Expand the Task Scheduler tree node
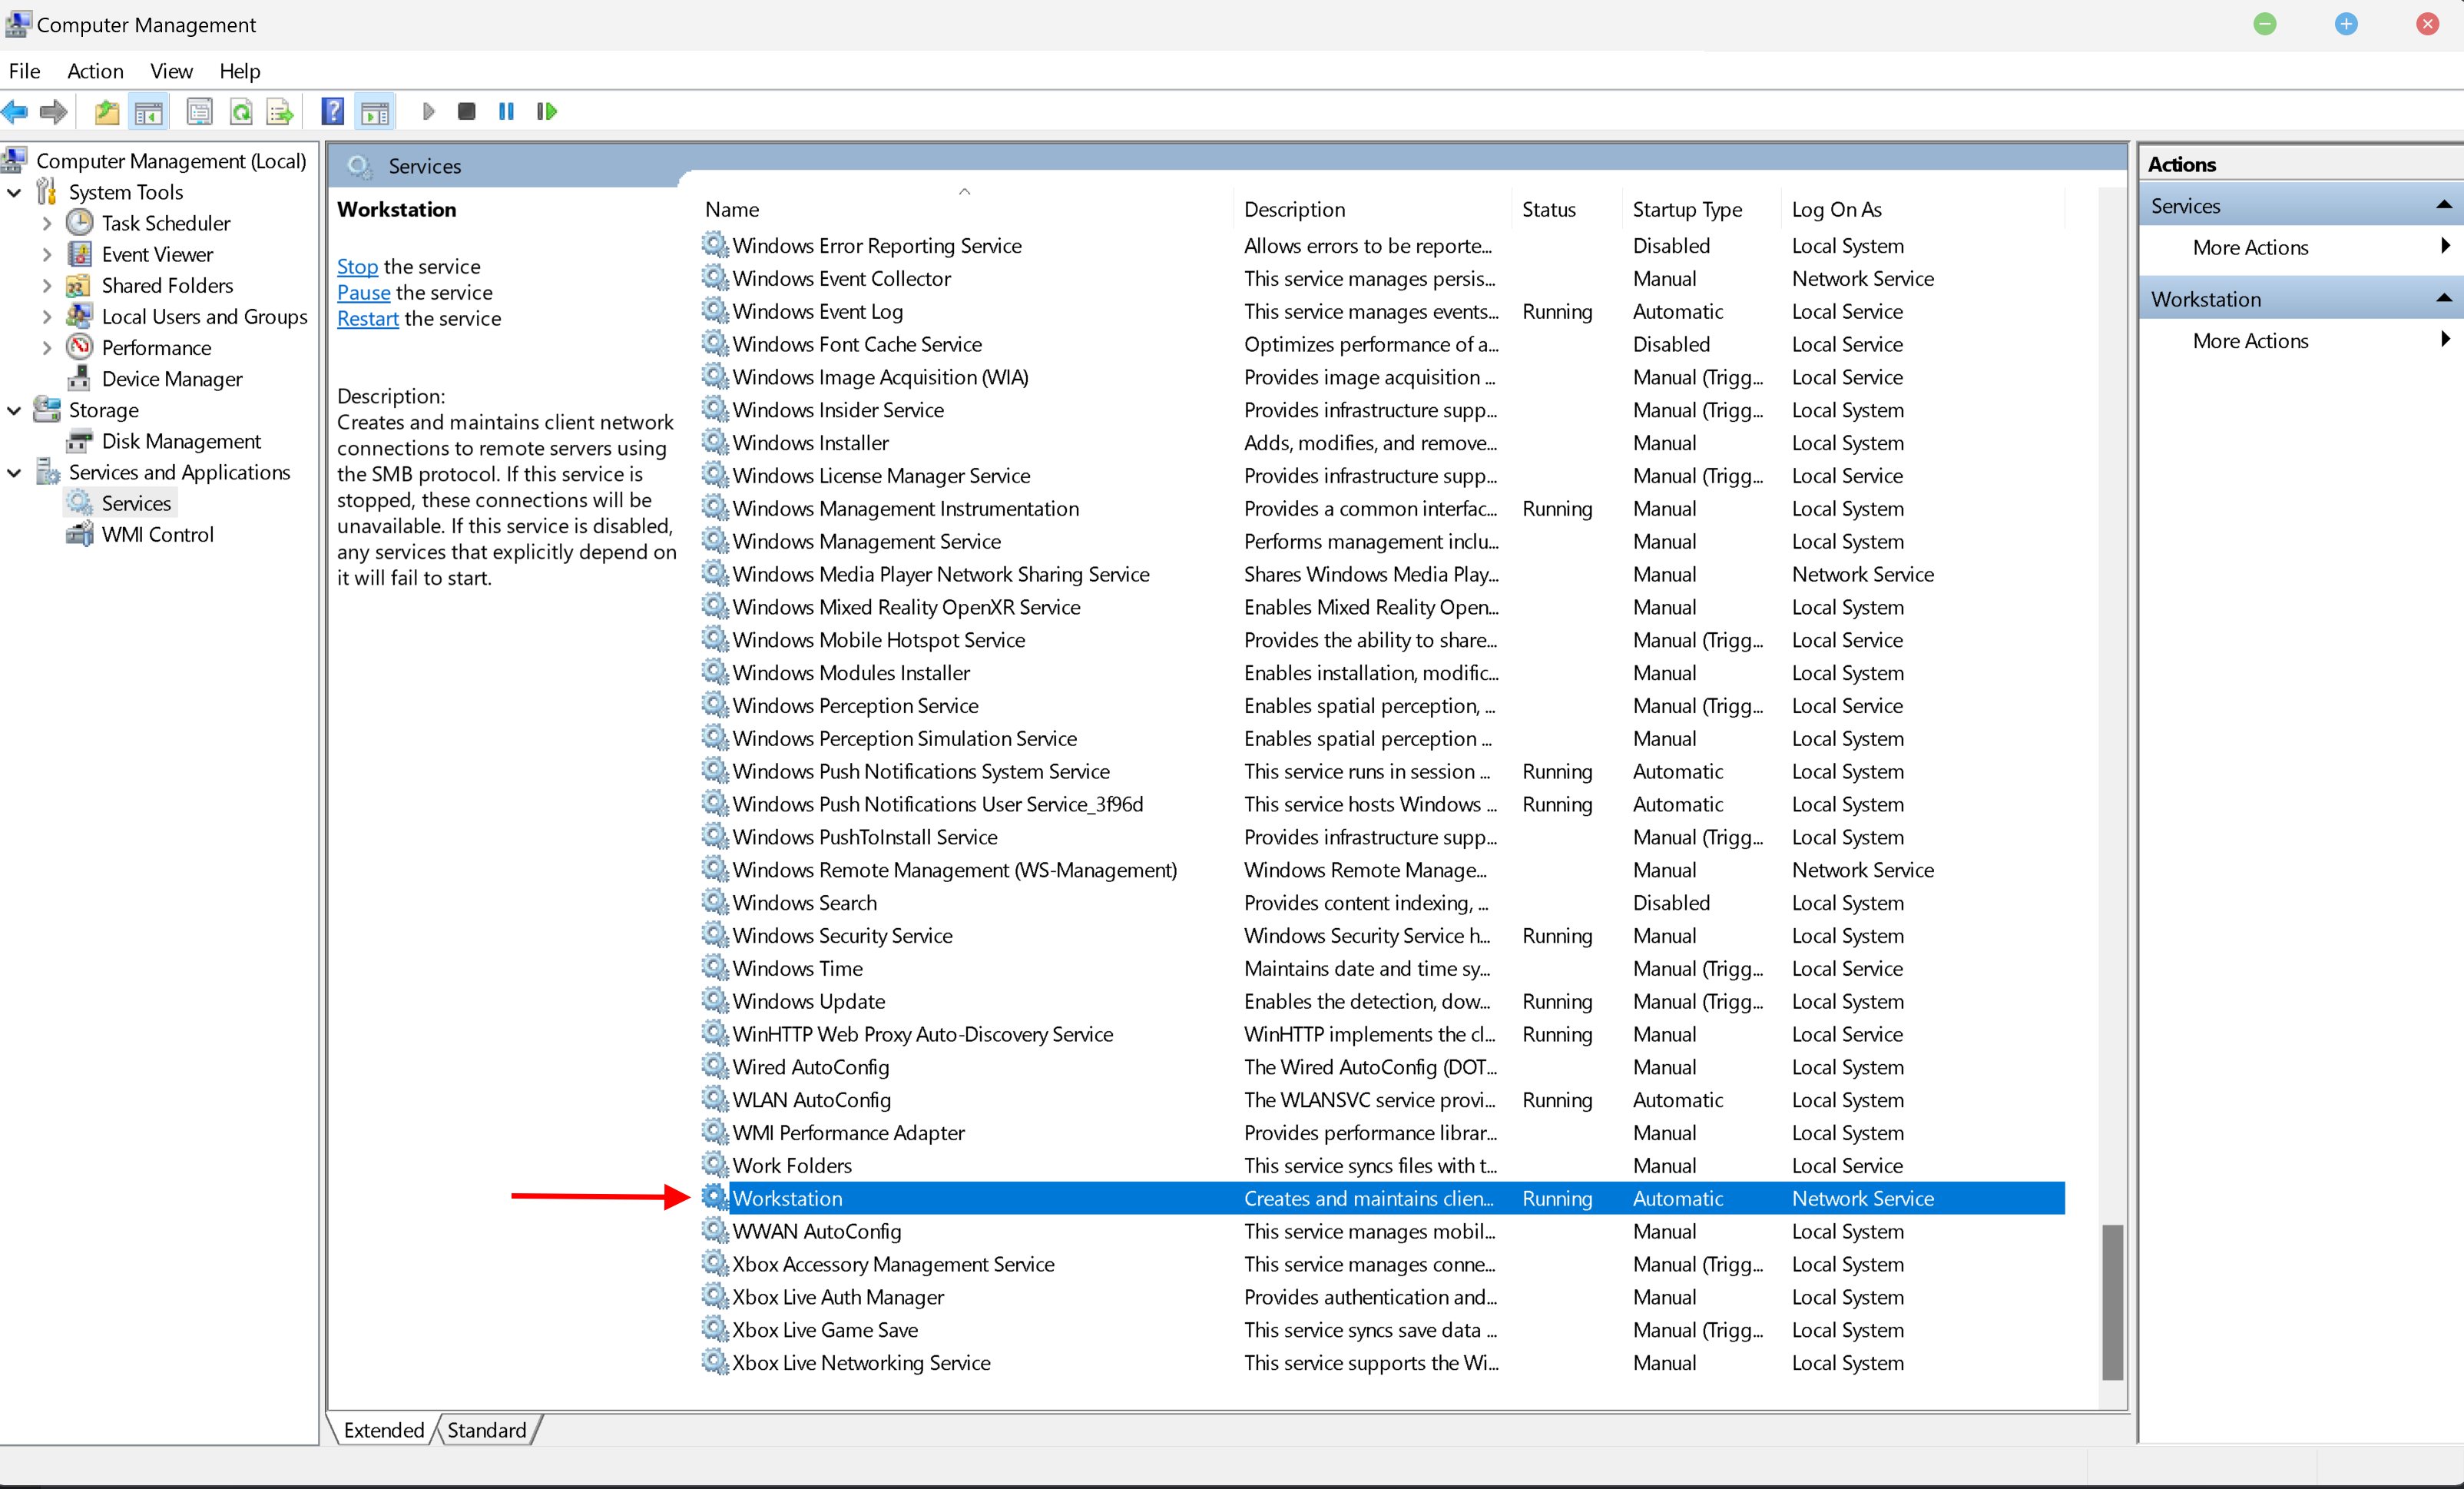Image resolution: width=2464 pixels, height=1489 pixels. [x=46, y=223]
